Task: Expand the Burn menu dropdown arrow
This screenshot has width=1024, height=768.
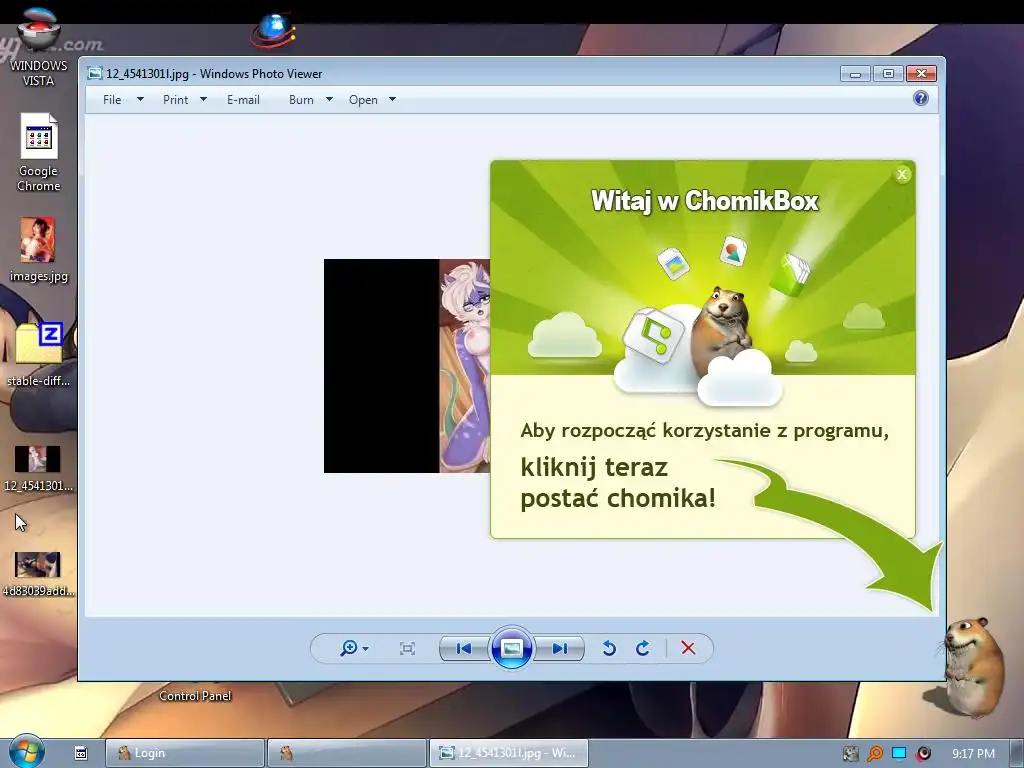Action: tap(329, 99)
